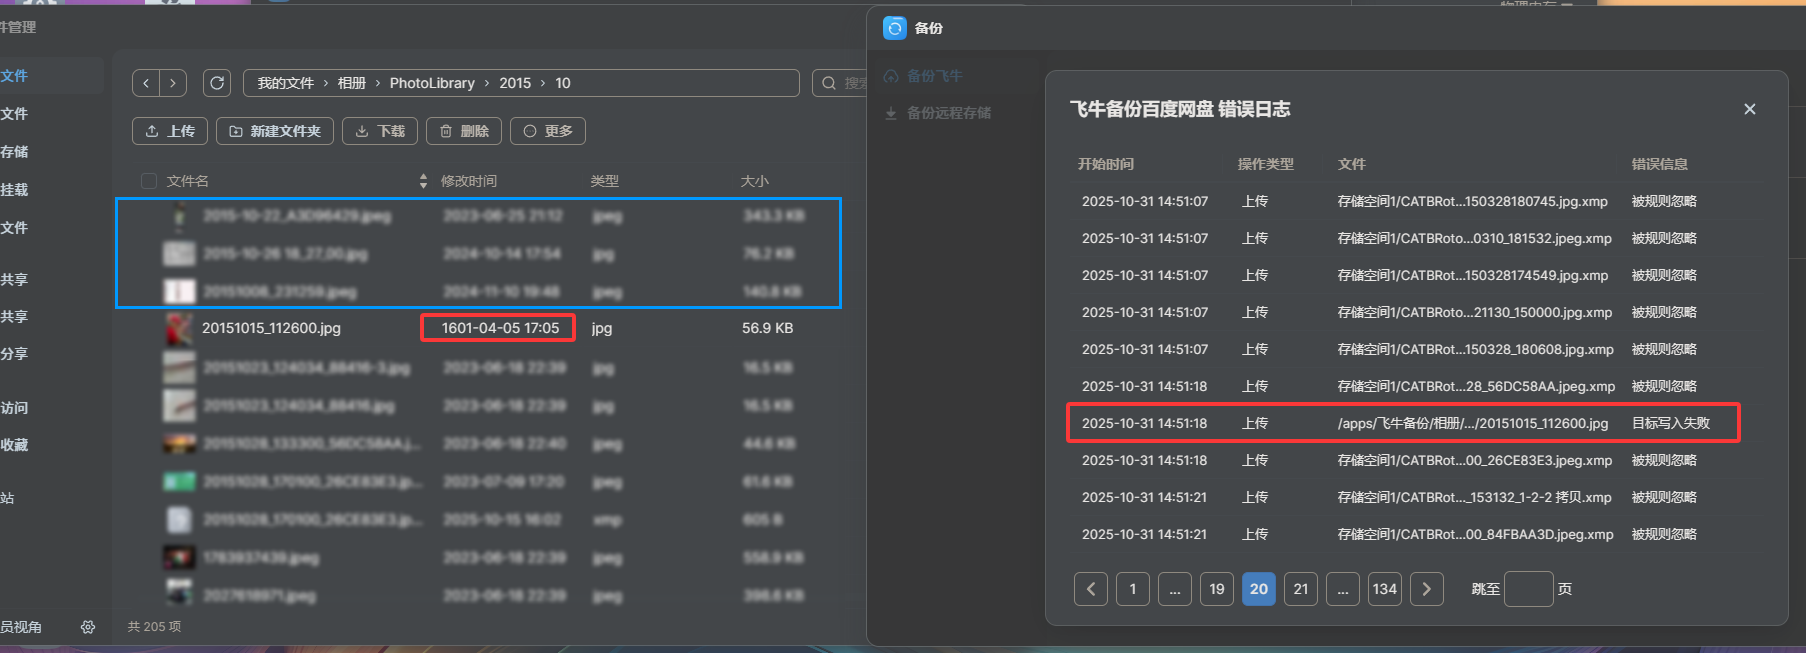Go back with the left arrow navigation button

(x=146, y=83)
